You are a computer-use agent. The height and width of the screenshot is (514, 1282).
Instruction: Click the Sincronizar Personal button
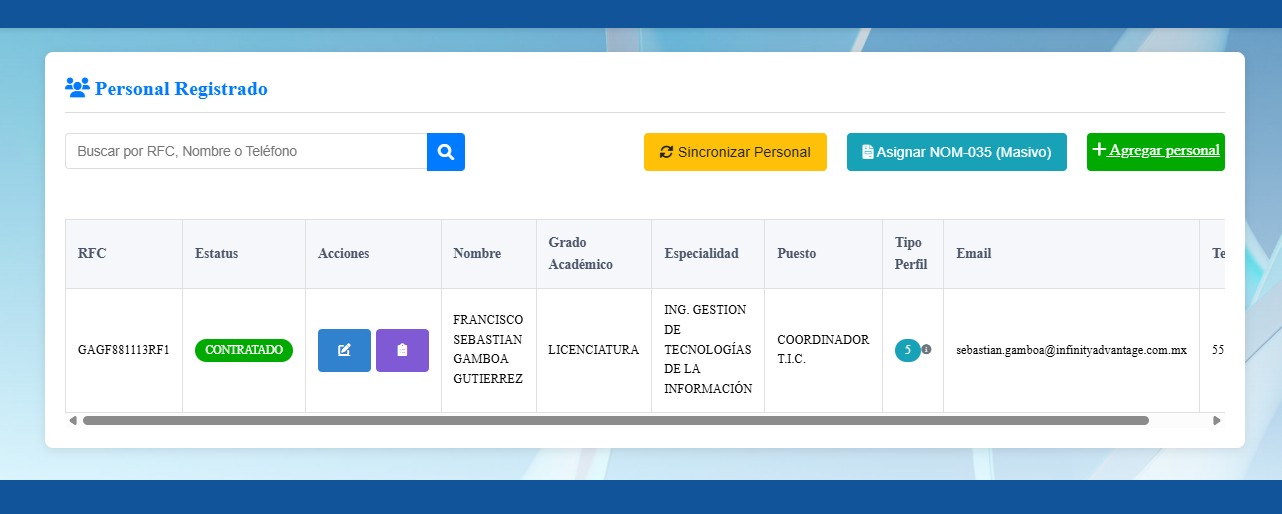pos(735,152)
